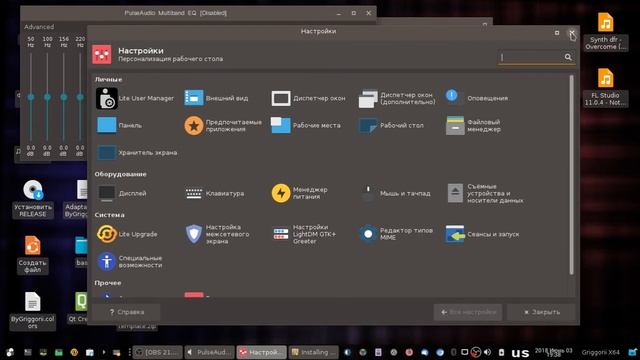Launch Lite Upgrade
Image resolution: width=640 pixels, height=360 pixels.
127,234
